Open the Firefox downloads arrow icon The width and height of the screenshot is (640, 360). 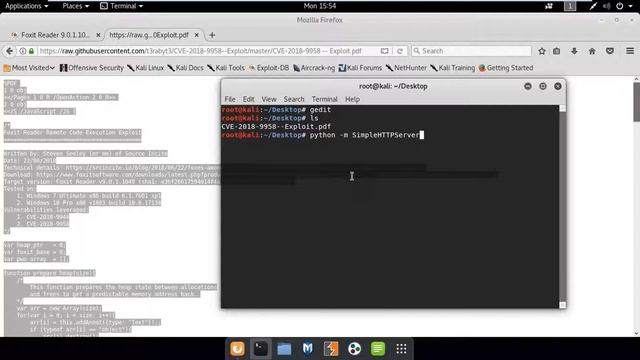point(574,51)
